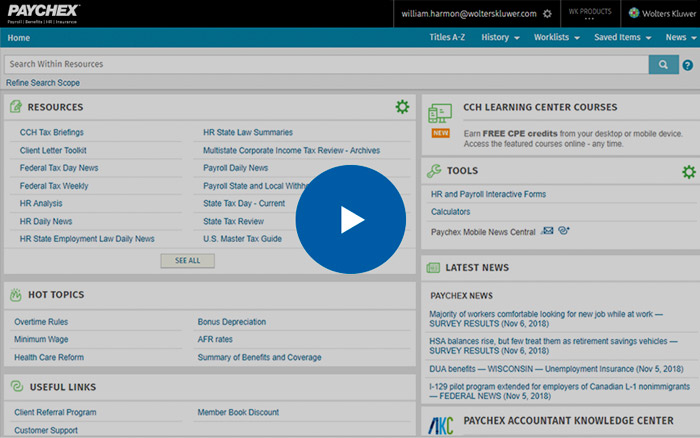This screenshot has height=438, width=700.
Task: Open State Tax Day - Current
Action: point(244,203)
